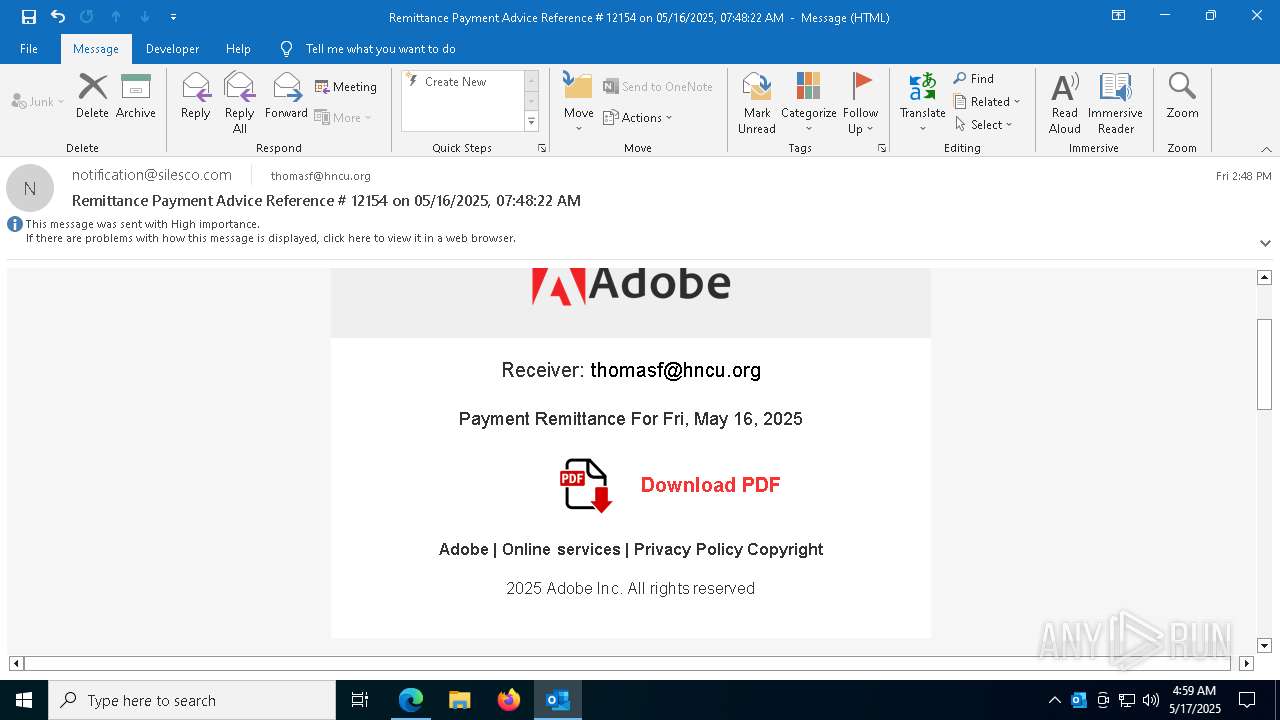
Task: Click the sender address notification@silesco.com
Action: pyautogui.click(x=152, y=175)
